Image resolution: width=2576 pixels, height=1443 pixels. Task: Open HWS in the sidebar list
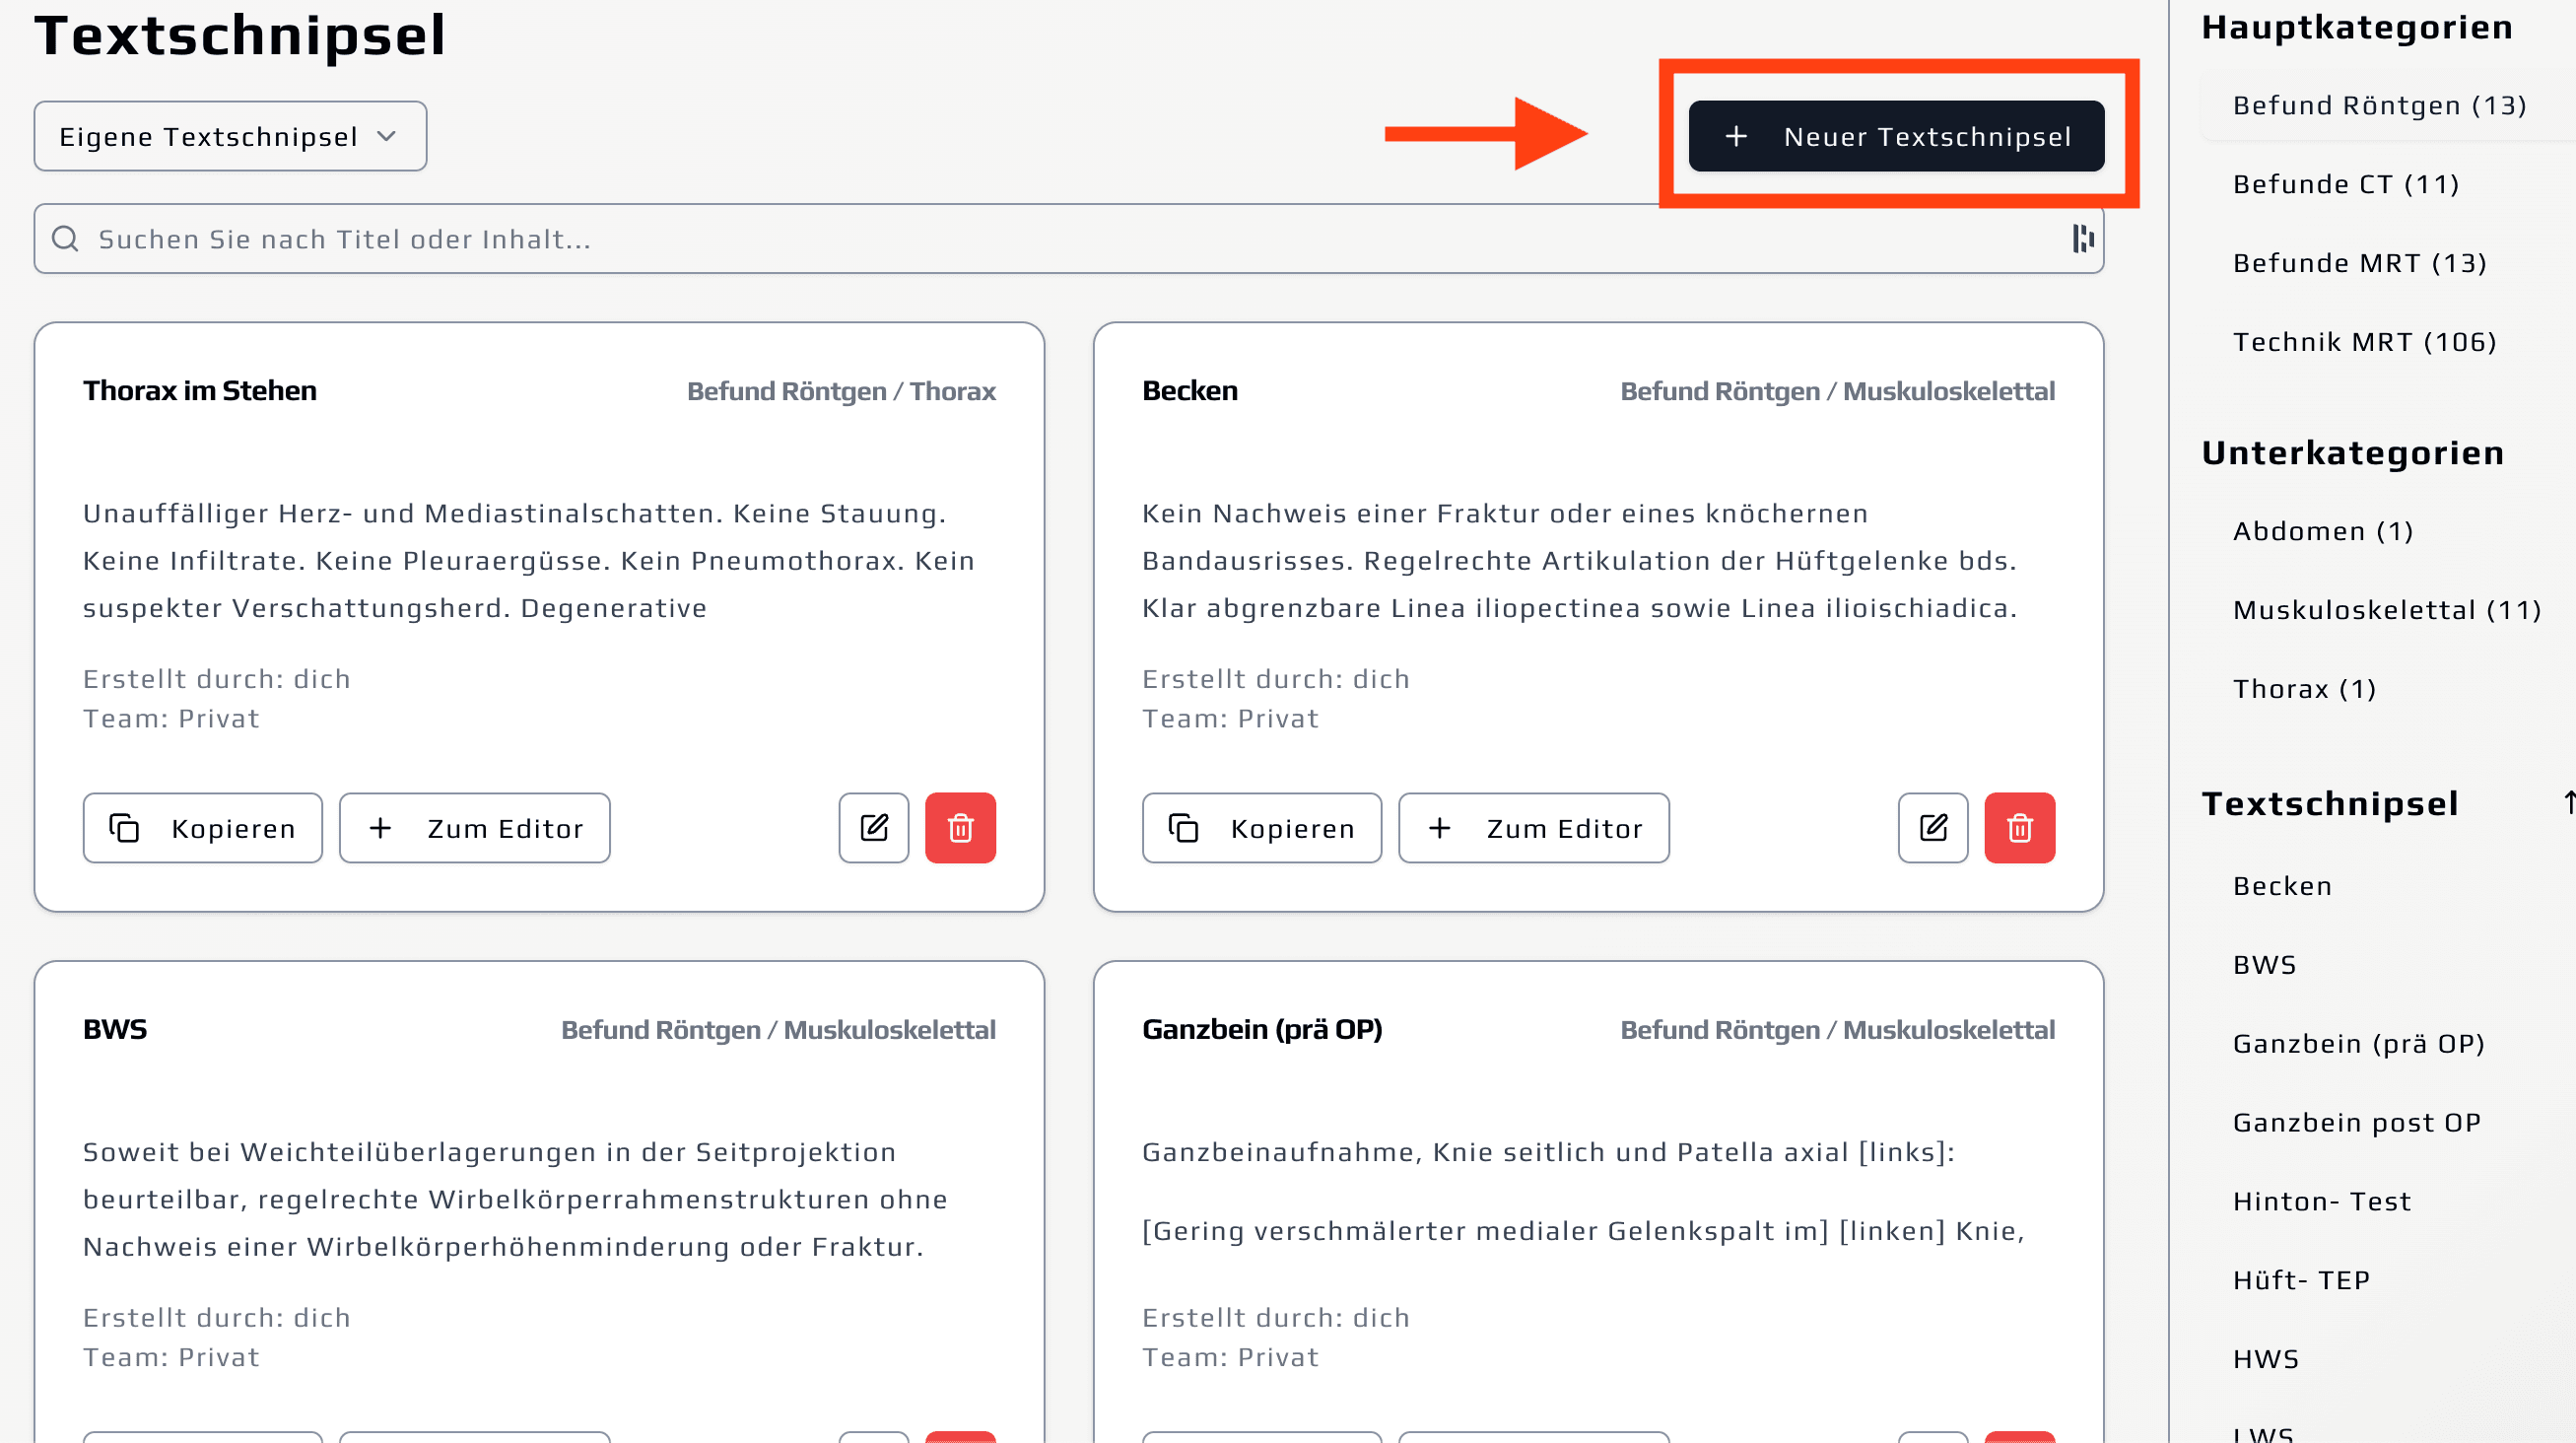click(x=2266, y=1360)
